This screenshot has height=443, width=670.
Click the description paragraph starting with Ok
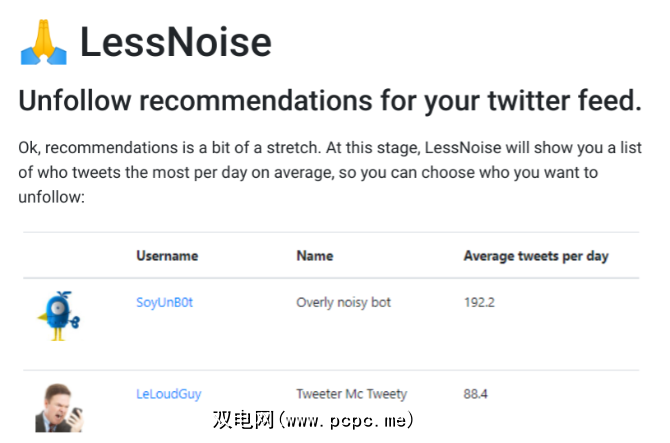coord(329,172)
